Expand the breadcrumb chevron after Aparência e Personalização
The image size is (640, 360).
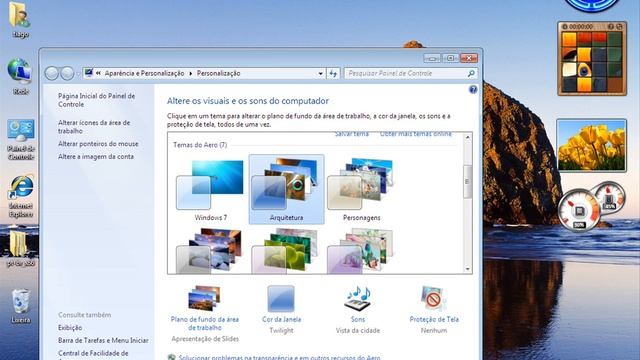pos(190,73)
